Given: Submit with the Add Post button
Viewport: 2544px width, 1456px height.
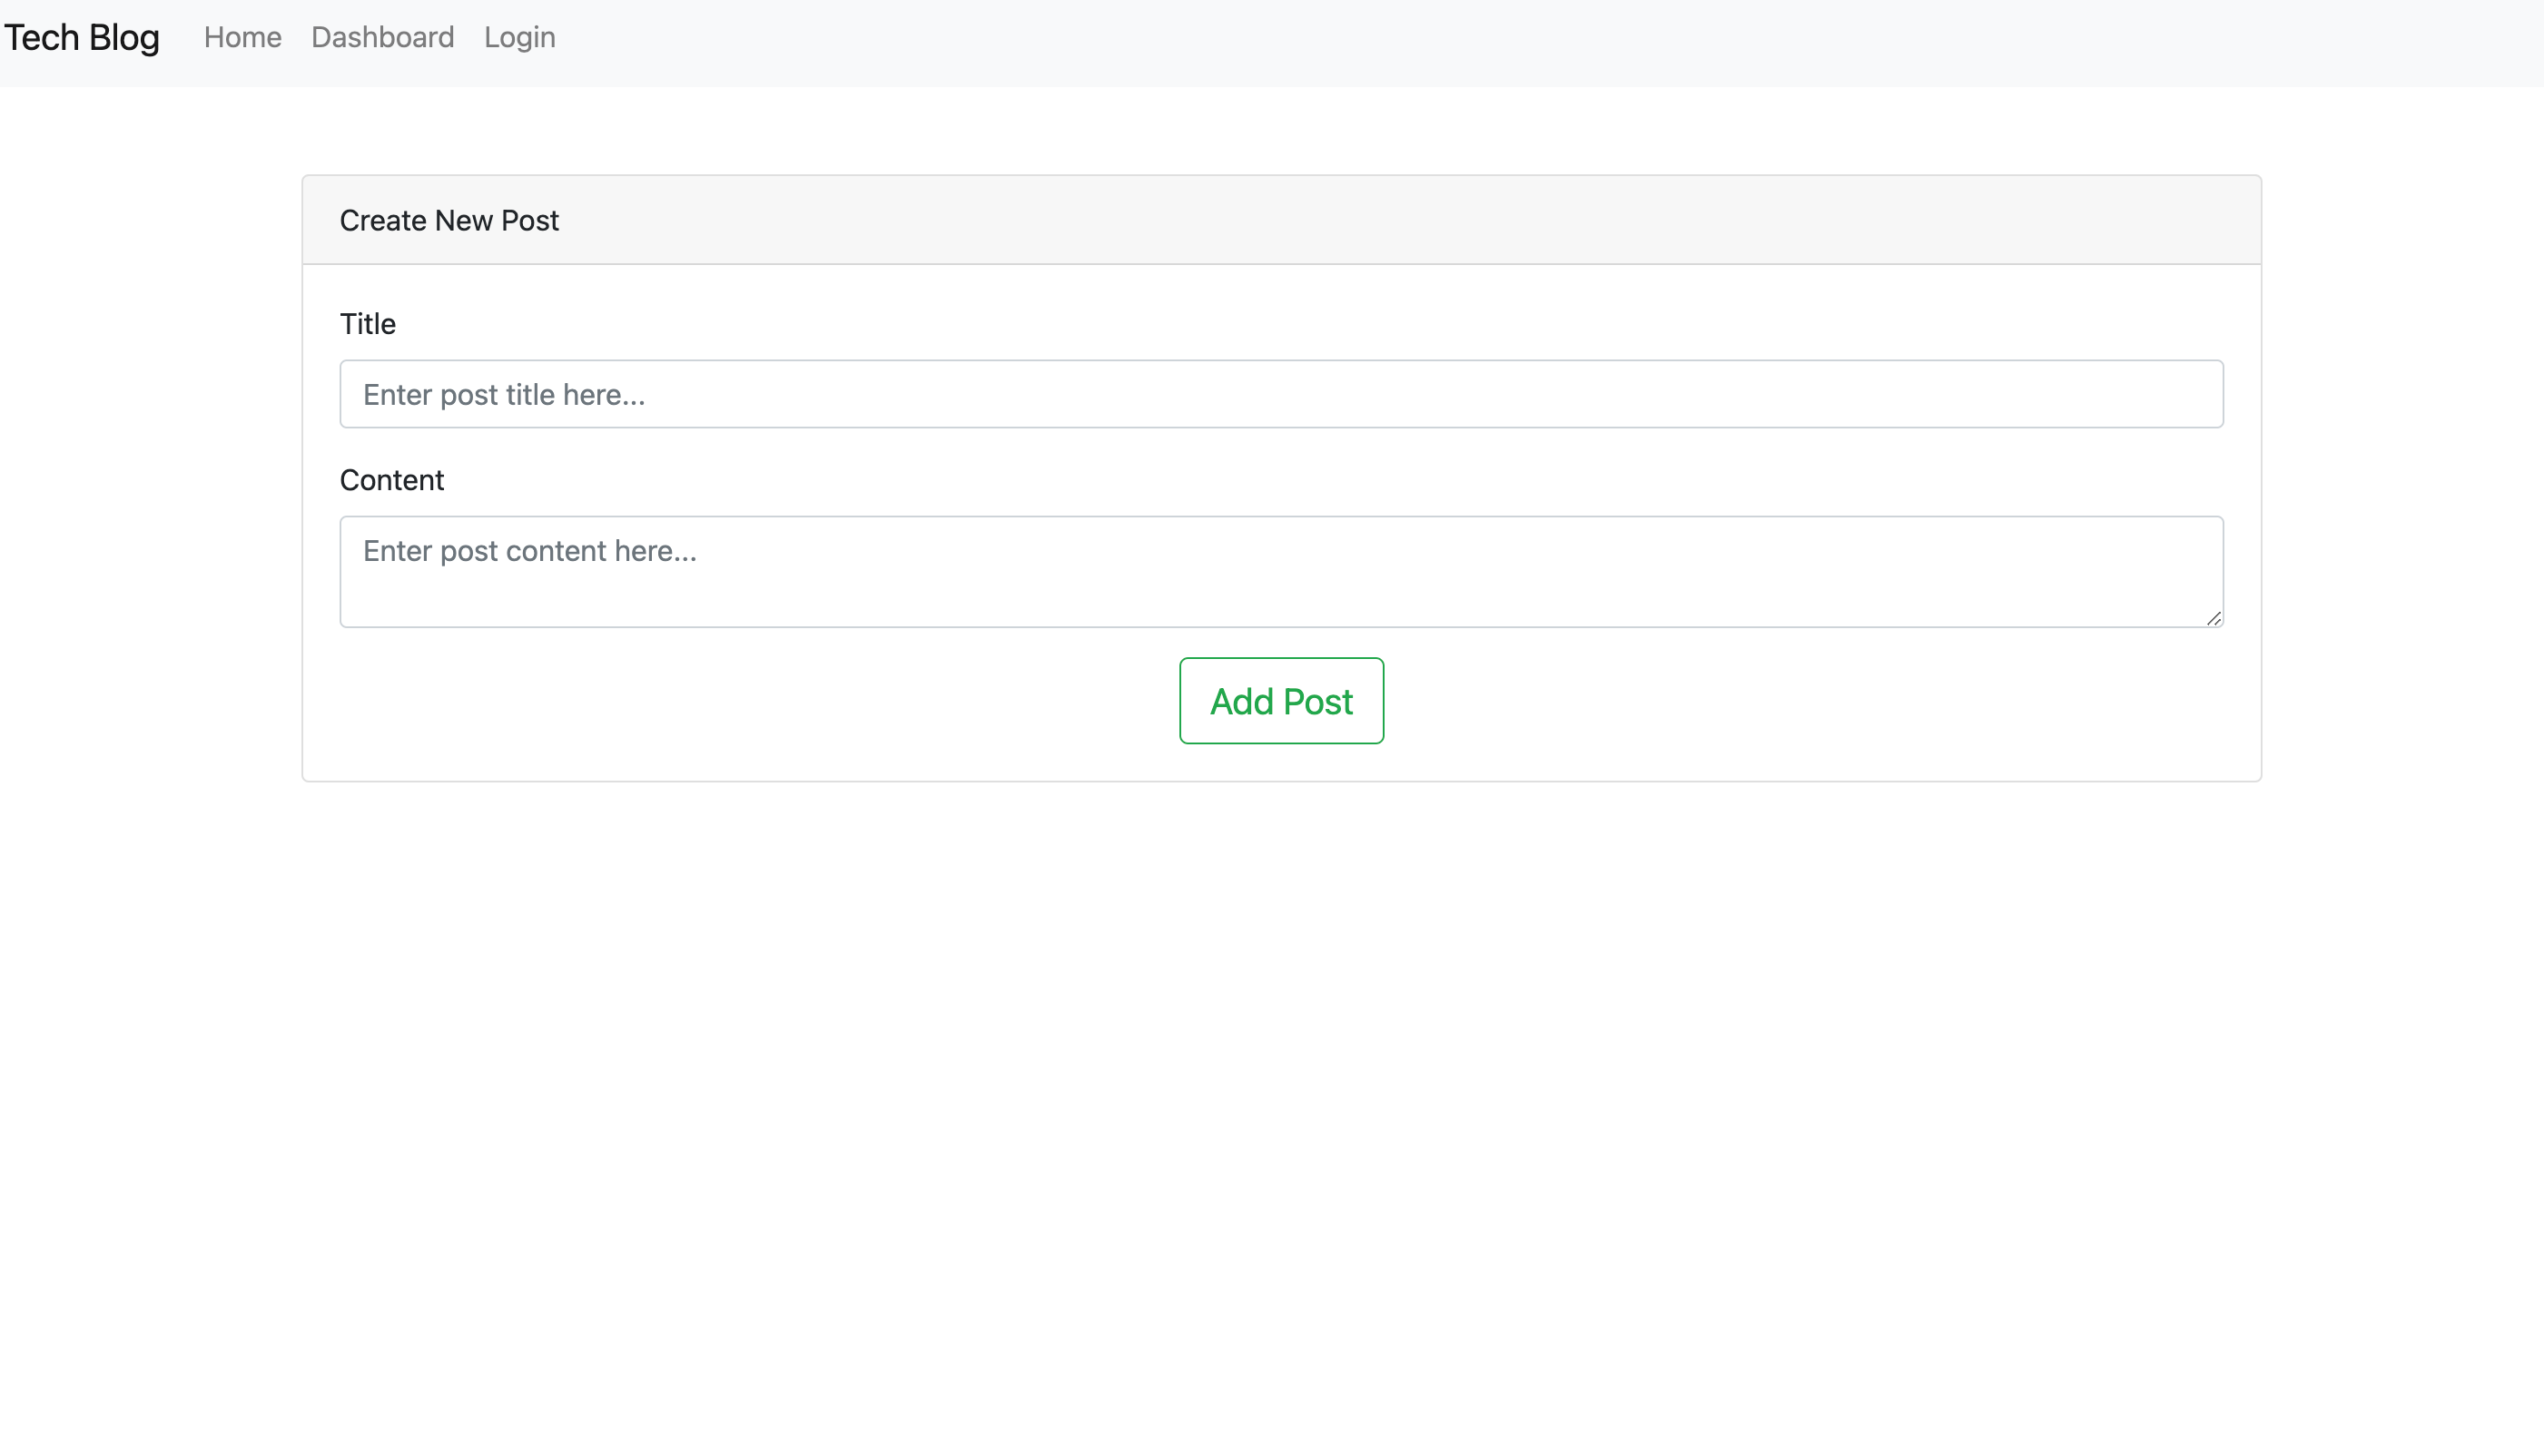Looking at the screenshot, I should (1281, 701).
